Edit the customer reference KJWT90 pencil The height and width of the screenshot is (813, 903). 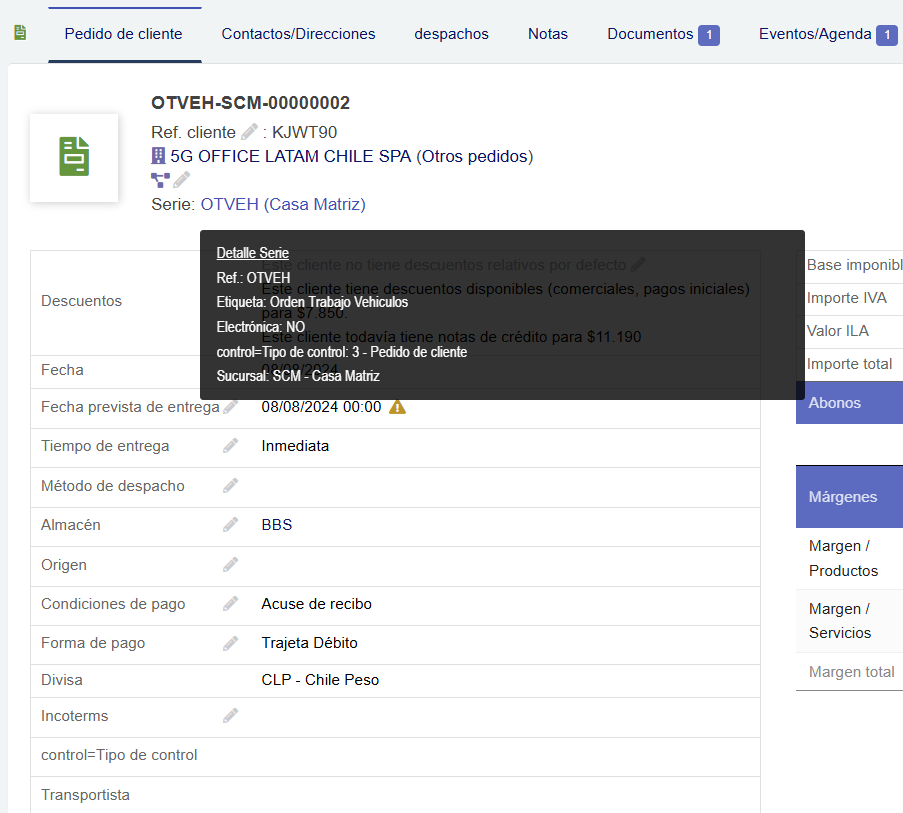(x=250, y=132)
